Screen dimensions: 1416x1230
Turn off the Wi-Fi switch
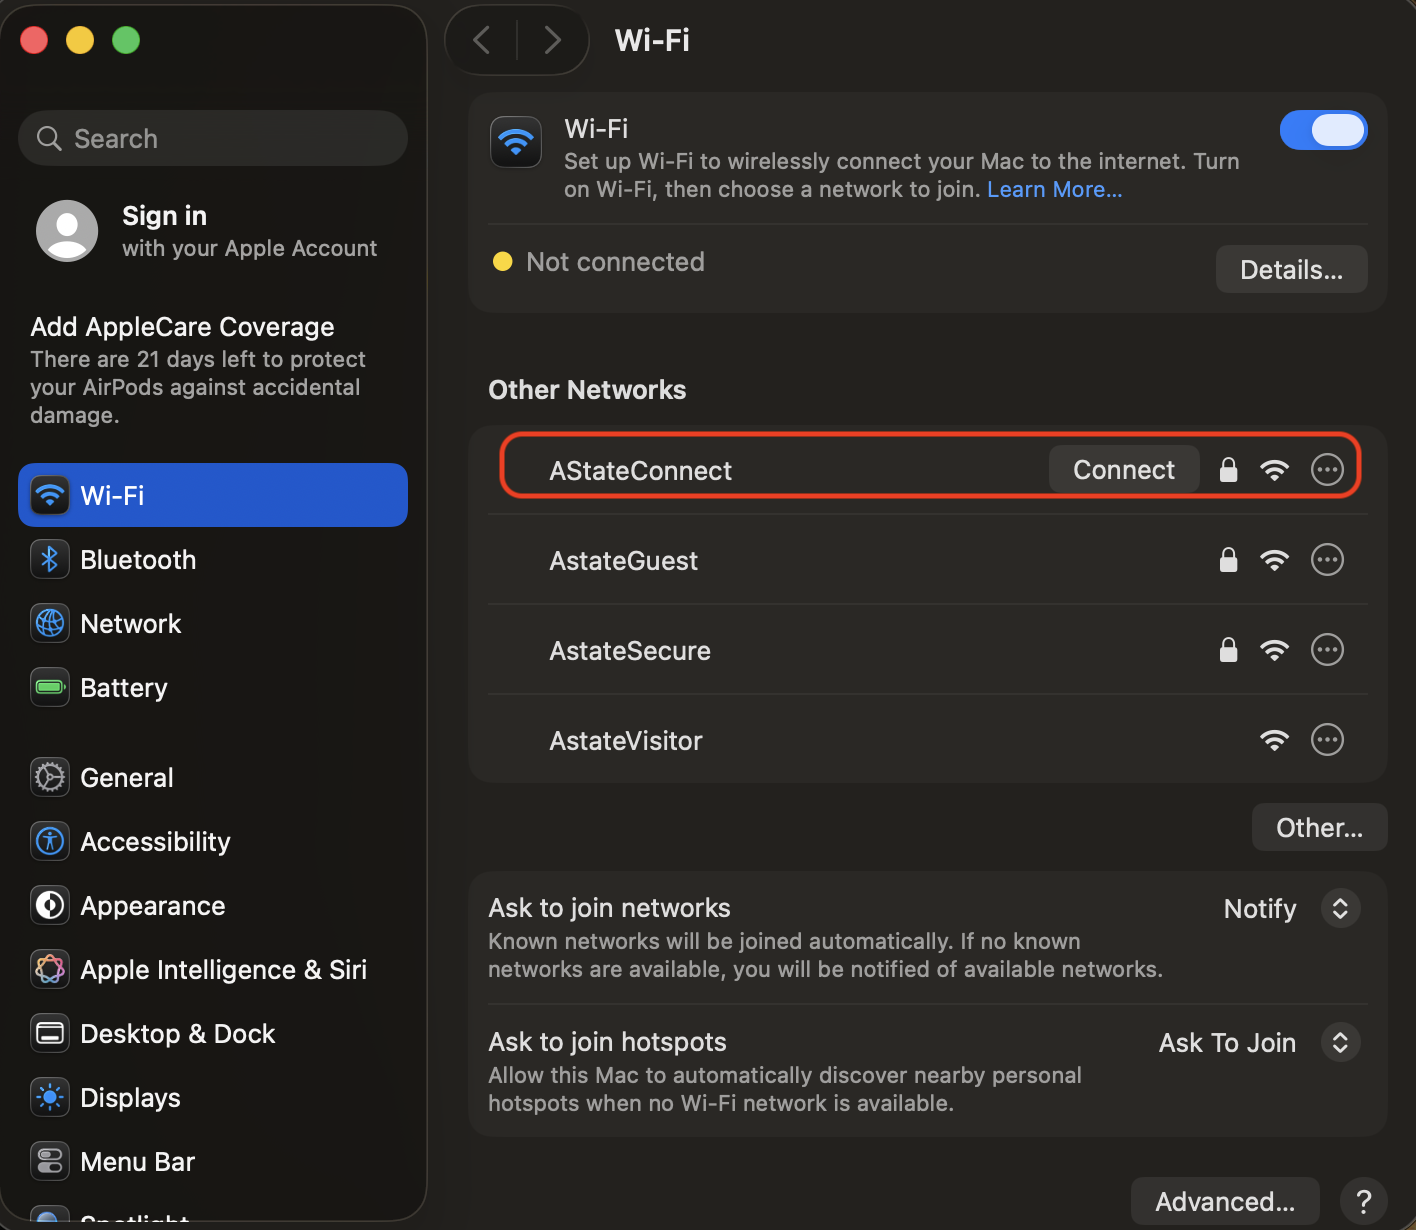(1323, 130)
